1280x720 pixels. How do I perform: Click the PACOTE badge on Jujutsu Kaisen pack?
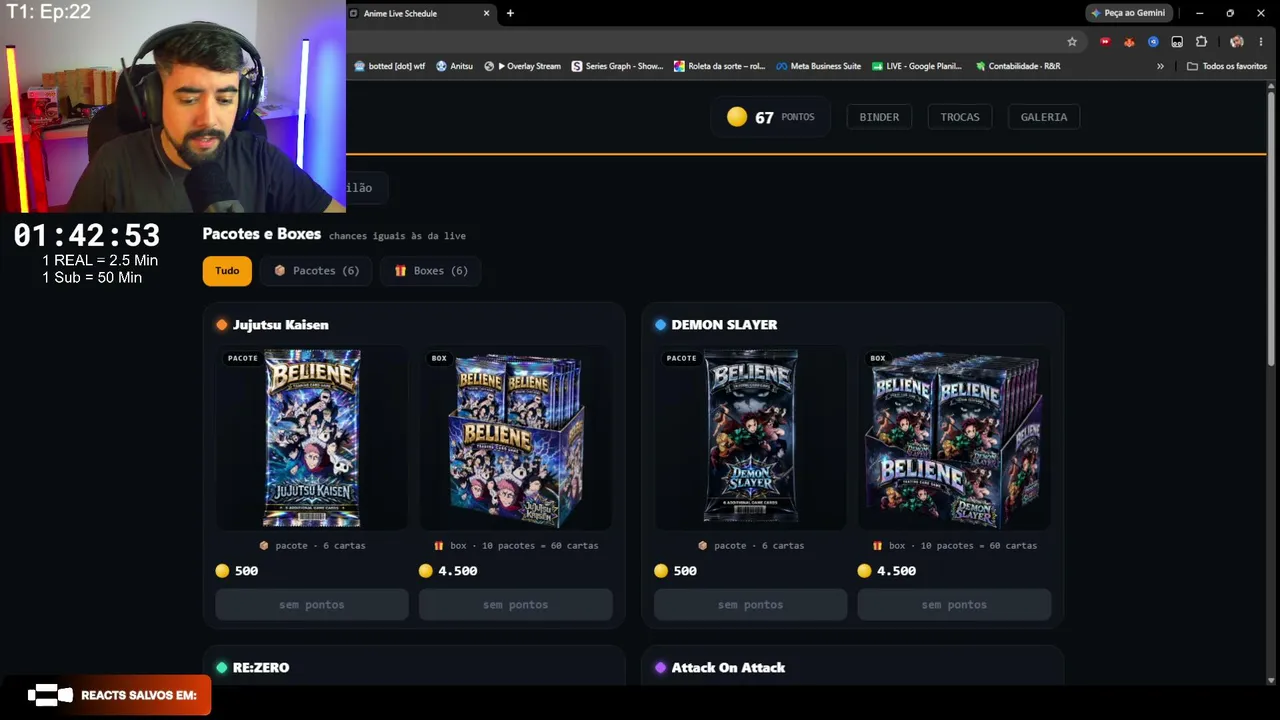[243, 358]
